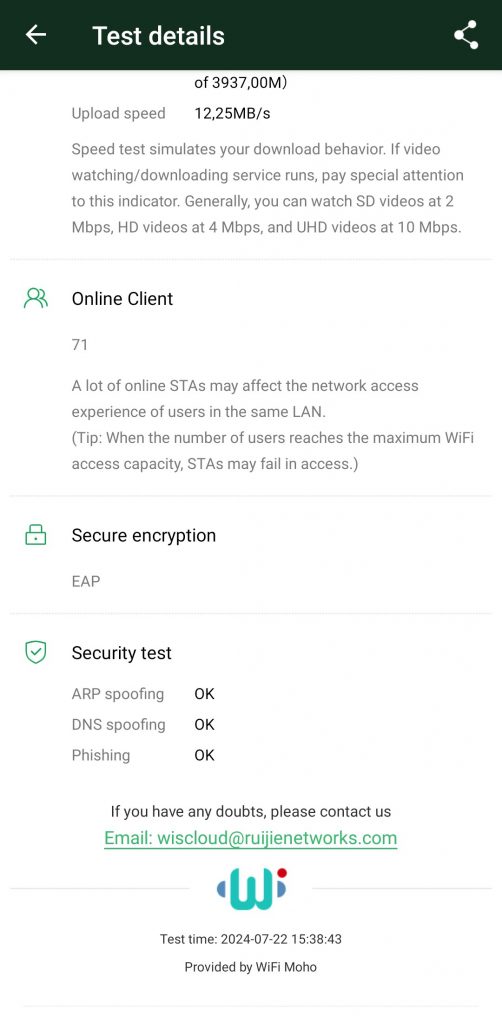Select the 12,25MB/s upload speed value
502x1024 pixels.
coord(232,114)
